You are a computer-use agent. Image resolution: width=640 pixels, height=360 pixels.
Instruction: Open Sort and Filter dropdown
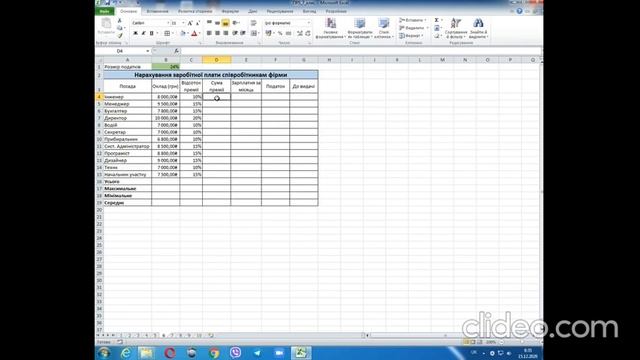click(x=456, y=28)
